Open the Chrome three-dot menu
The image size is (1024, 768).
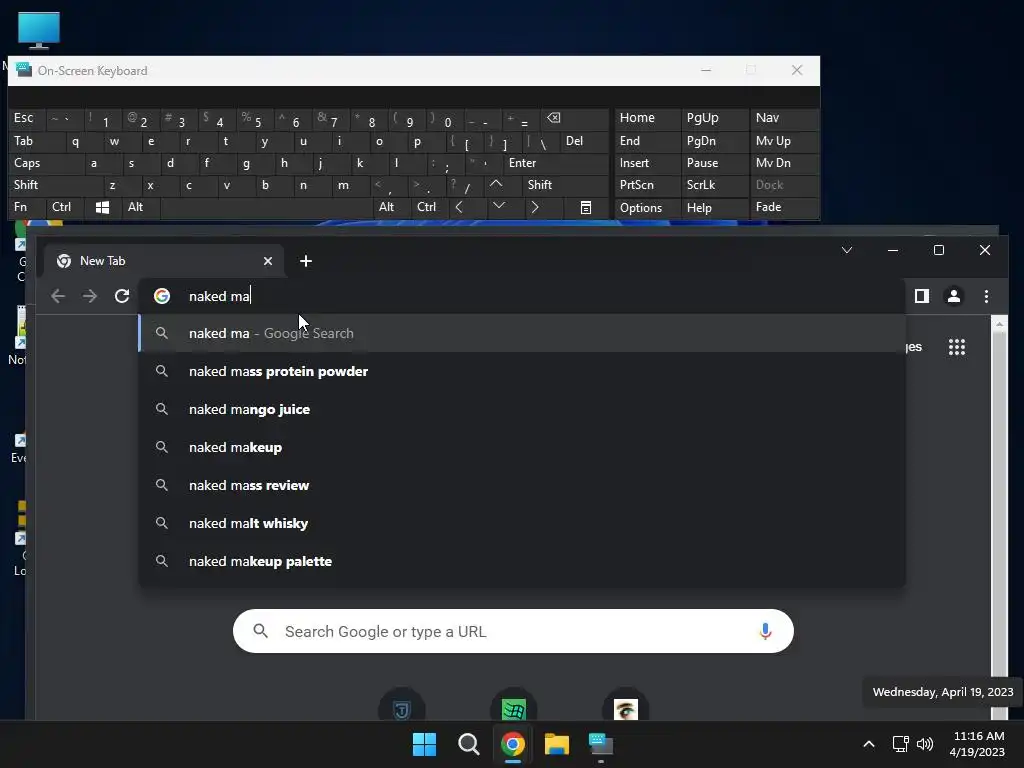tap(986, 296)
